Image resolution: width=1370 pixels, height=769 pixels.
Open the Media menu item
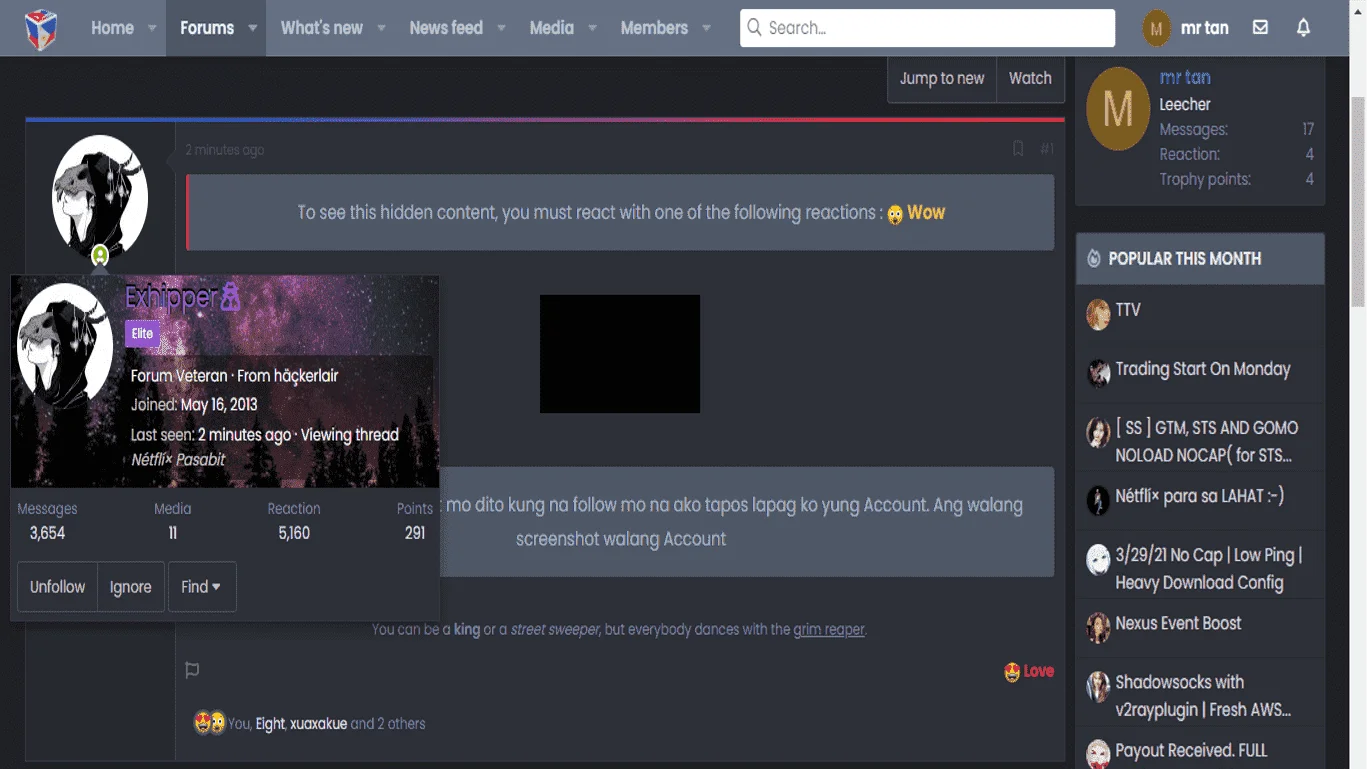point(552,28)
